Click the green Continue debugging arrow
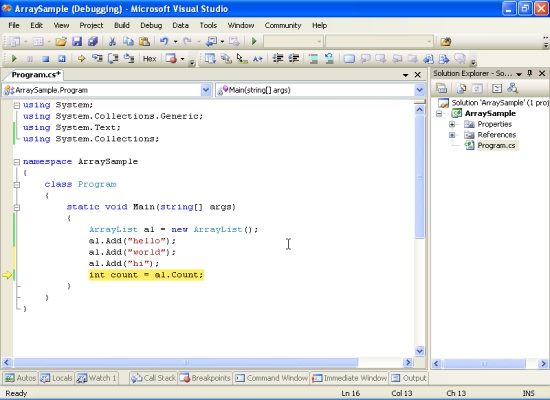The width and height of the screenshot is (550, 400). click(14, 59)
